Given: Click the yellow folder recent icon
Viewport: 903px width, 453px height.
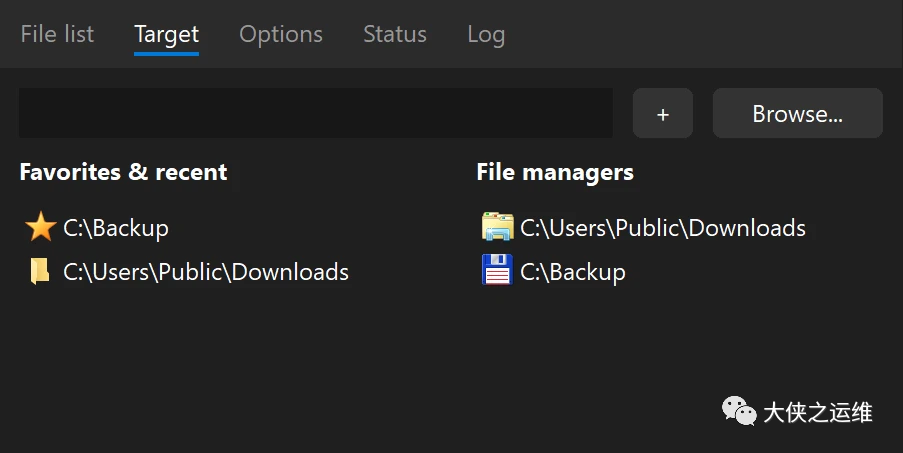Looking at the screenshot, I should 40,271.
